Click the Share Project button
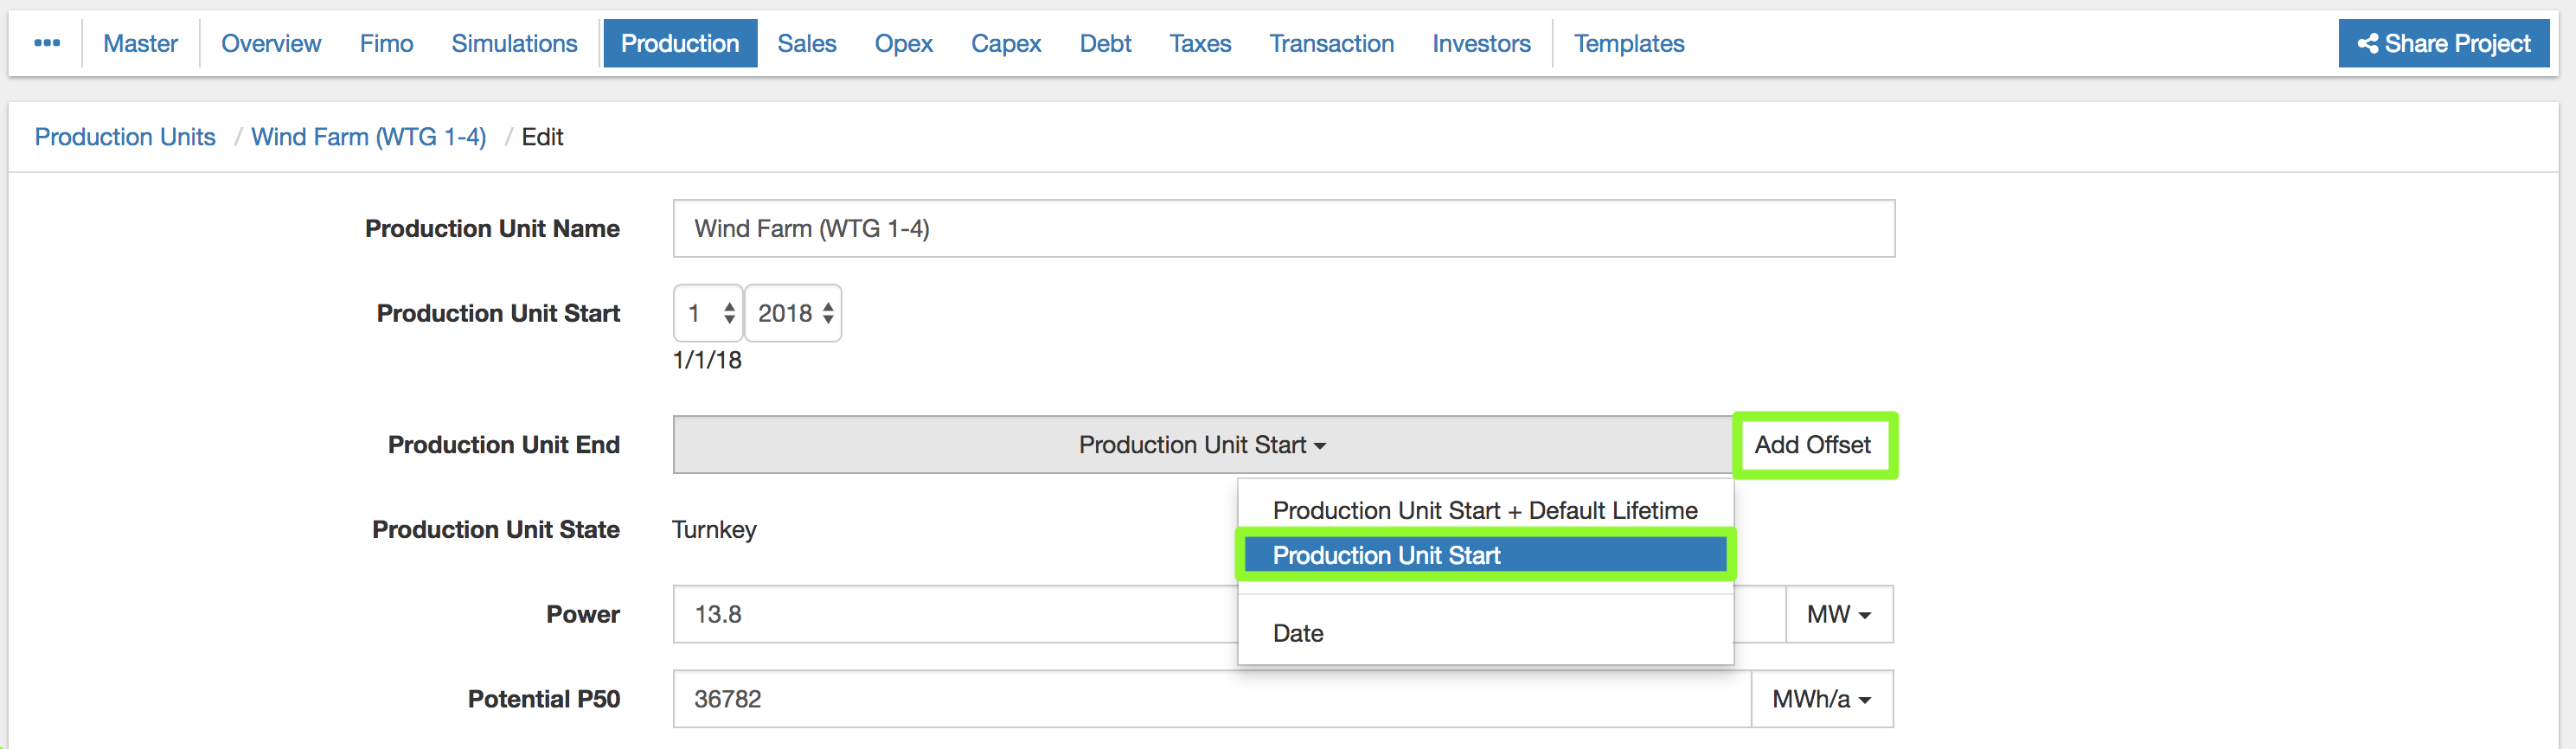The height and width of the screenshot is (749, 2576). tap(2443, 43)
